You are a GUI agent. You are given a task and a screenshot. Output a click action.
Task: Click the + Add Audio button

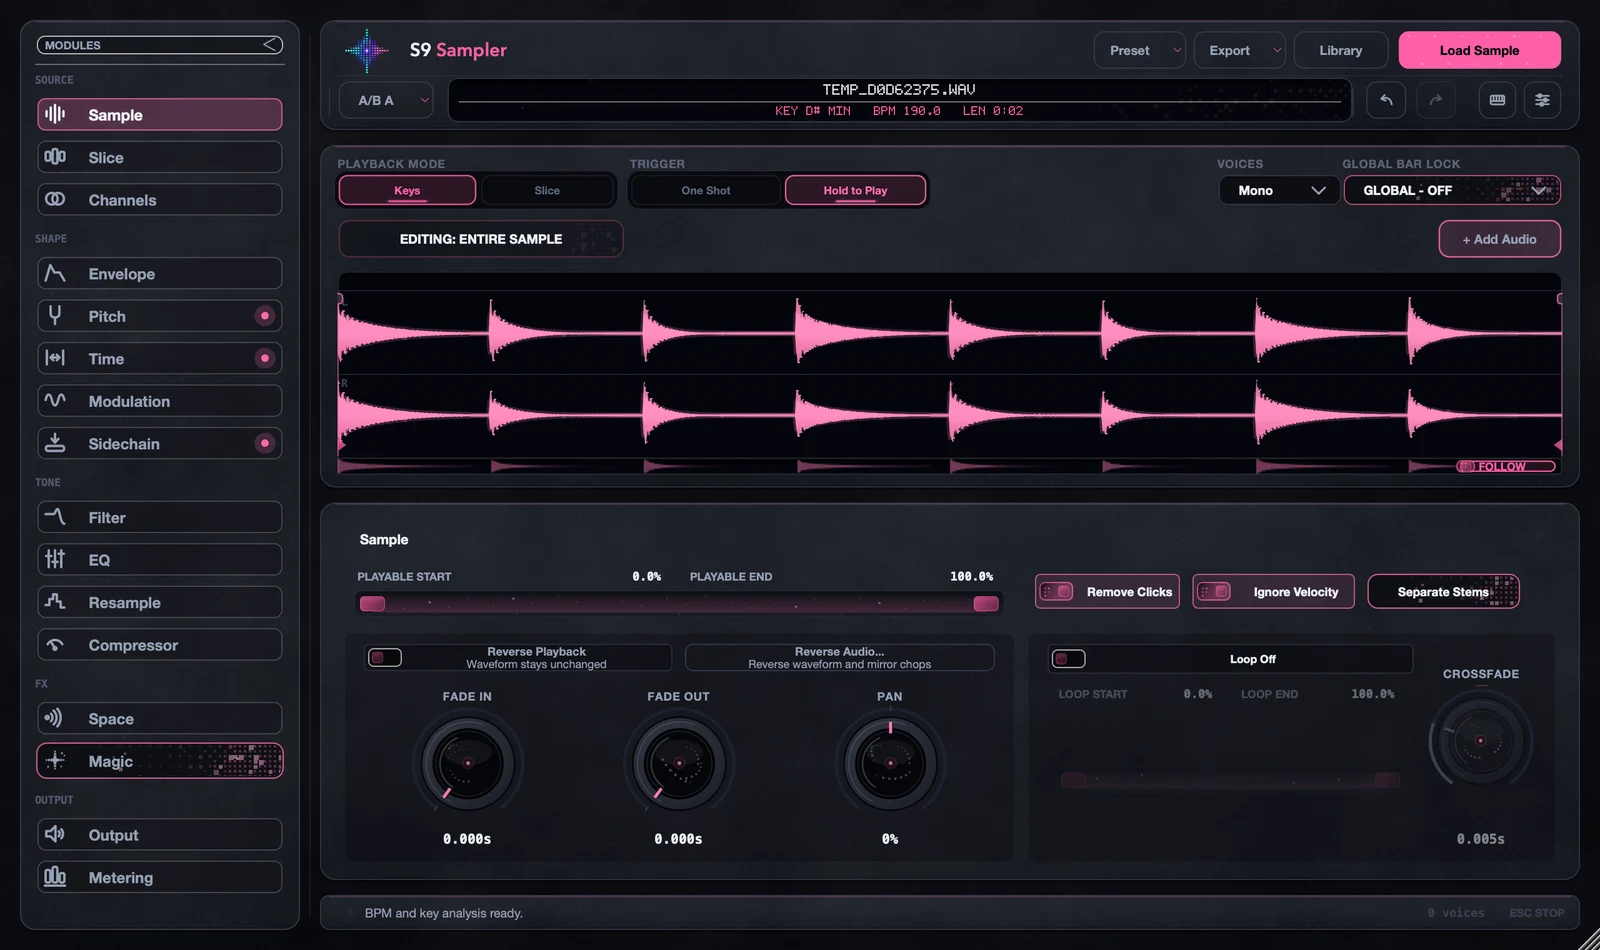(x=1499, y=239)
